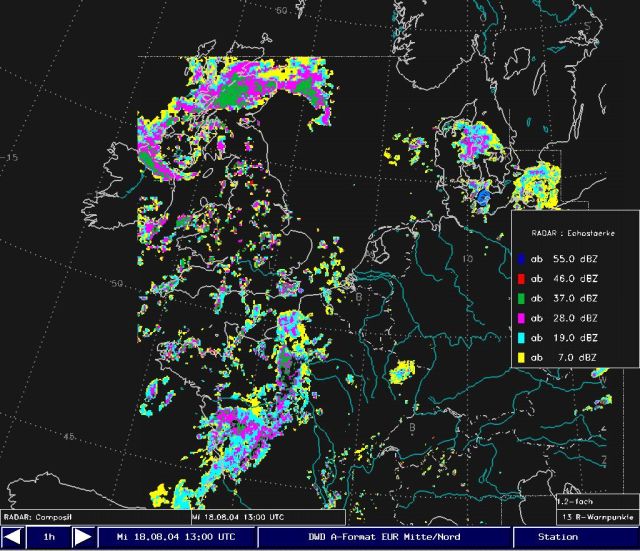Click the 7.0 dBZ legend text
Screen dimensions: 640x551
[577, 358]
